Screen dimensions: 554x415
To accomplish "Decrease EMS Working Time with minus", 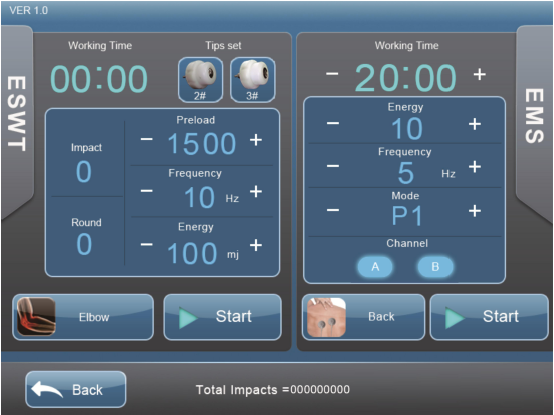I will click(332, 73).
